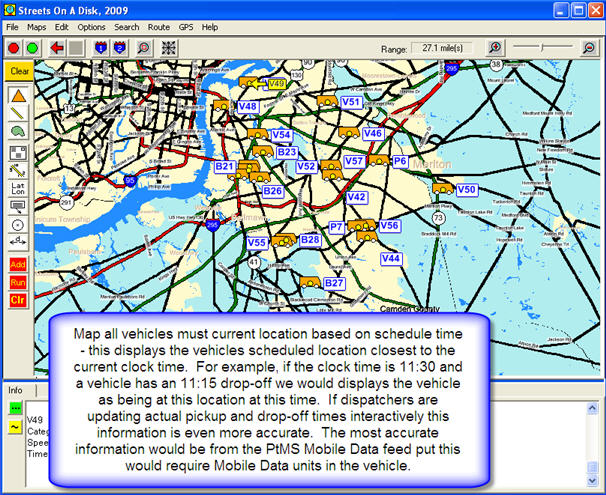
Task: Open the Maps menu
Action: pyautogui.click(x=37, y=27)
